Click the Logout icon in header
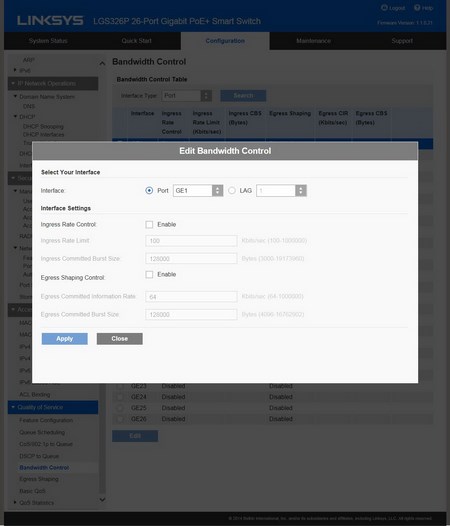 click(384, 8)
